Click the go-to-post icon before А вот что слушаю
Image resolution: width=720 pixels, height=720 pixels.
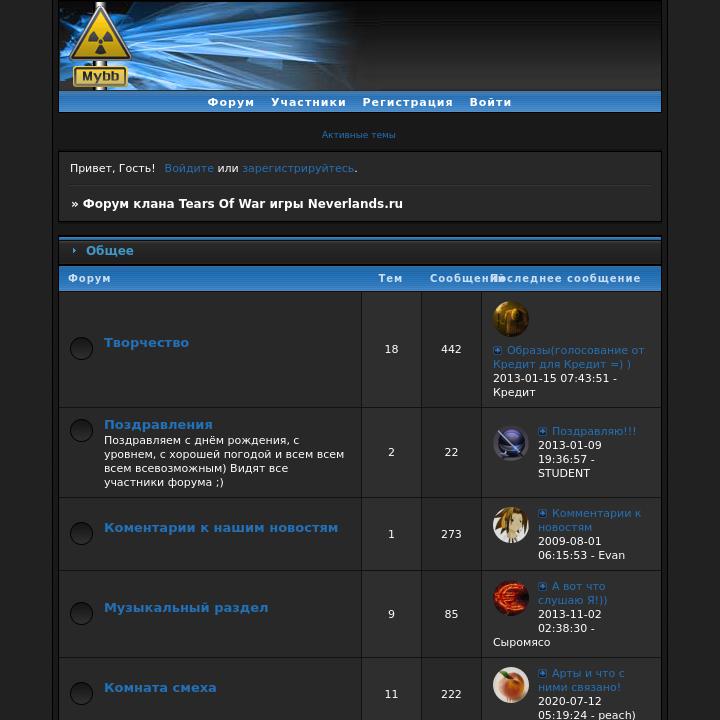coord(542,586)
